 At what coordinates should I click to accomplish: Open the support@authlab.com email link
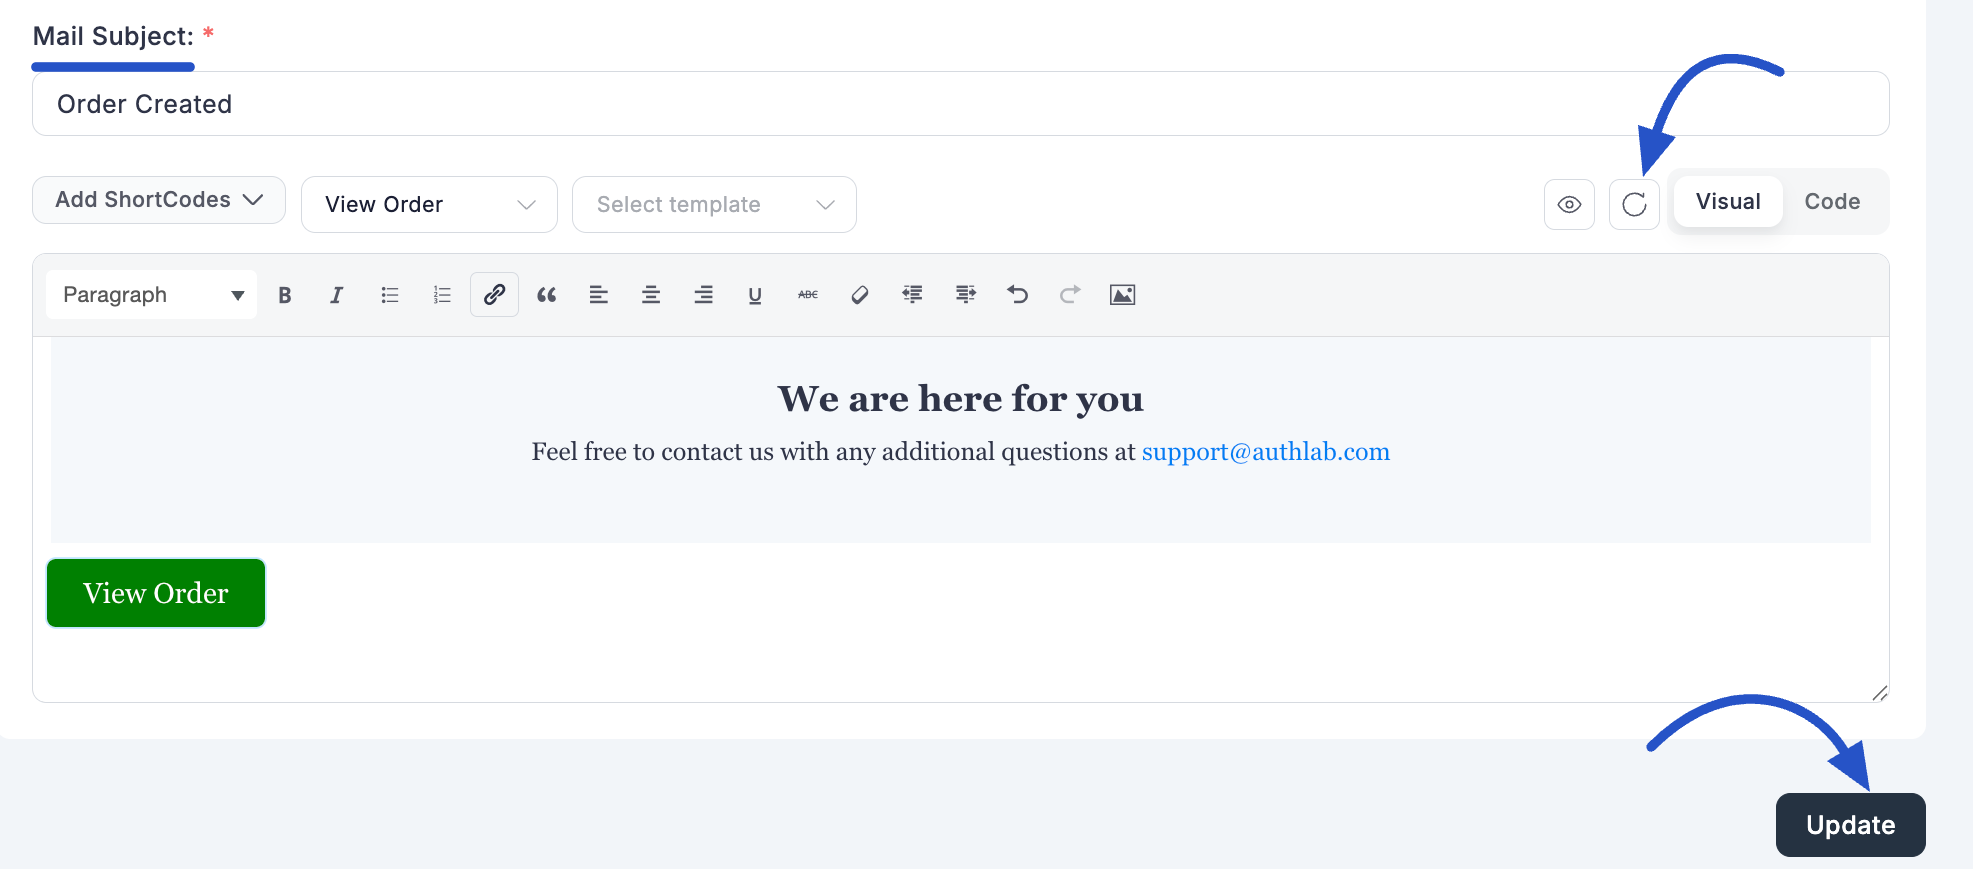pos(1266,452)
